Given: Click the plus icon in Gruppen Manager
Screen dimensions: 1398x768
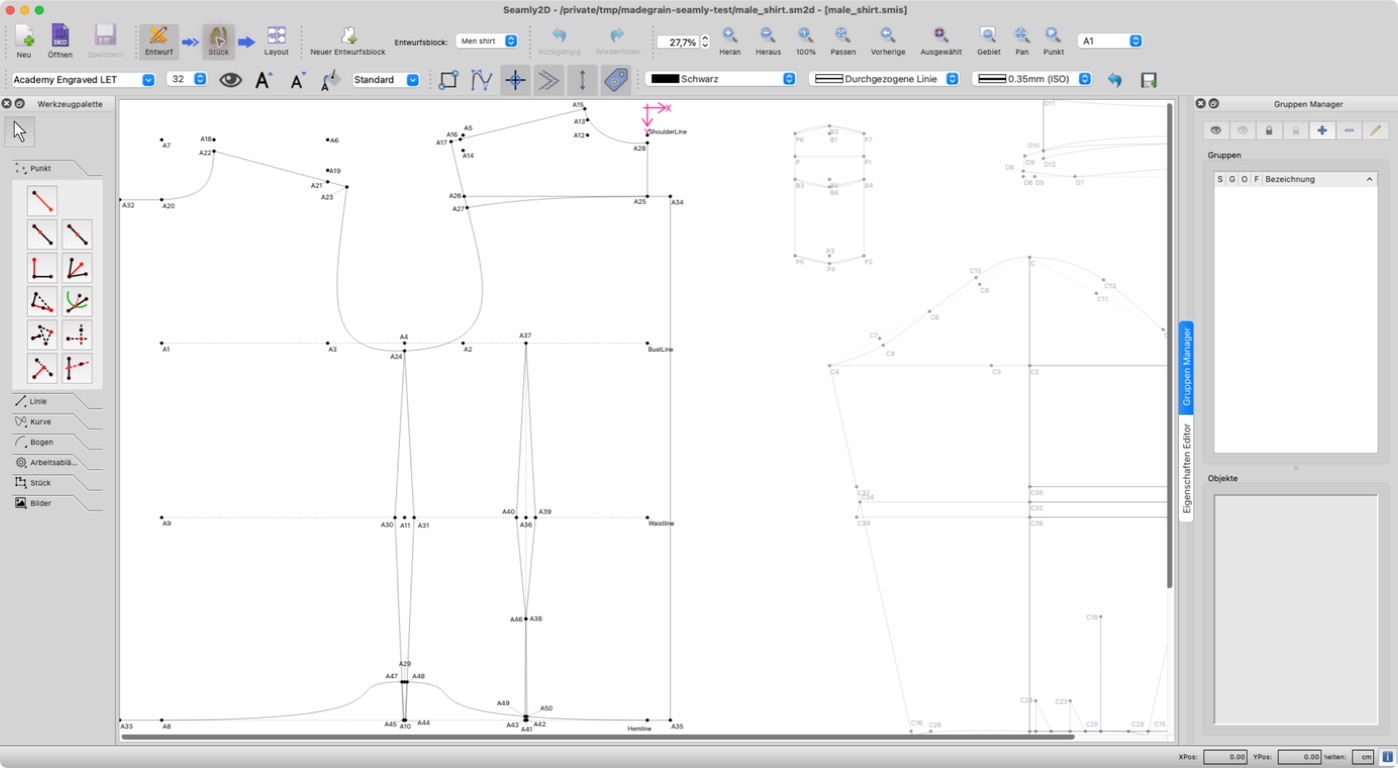Looking at the screenshot, I should click(1322, 130).
